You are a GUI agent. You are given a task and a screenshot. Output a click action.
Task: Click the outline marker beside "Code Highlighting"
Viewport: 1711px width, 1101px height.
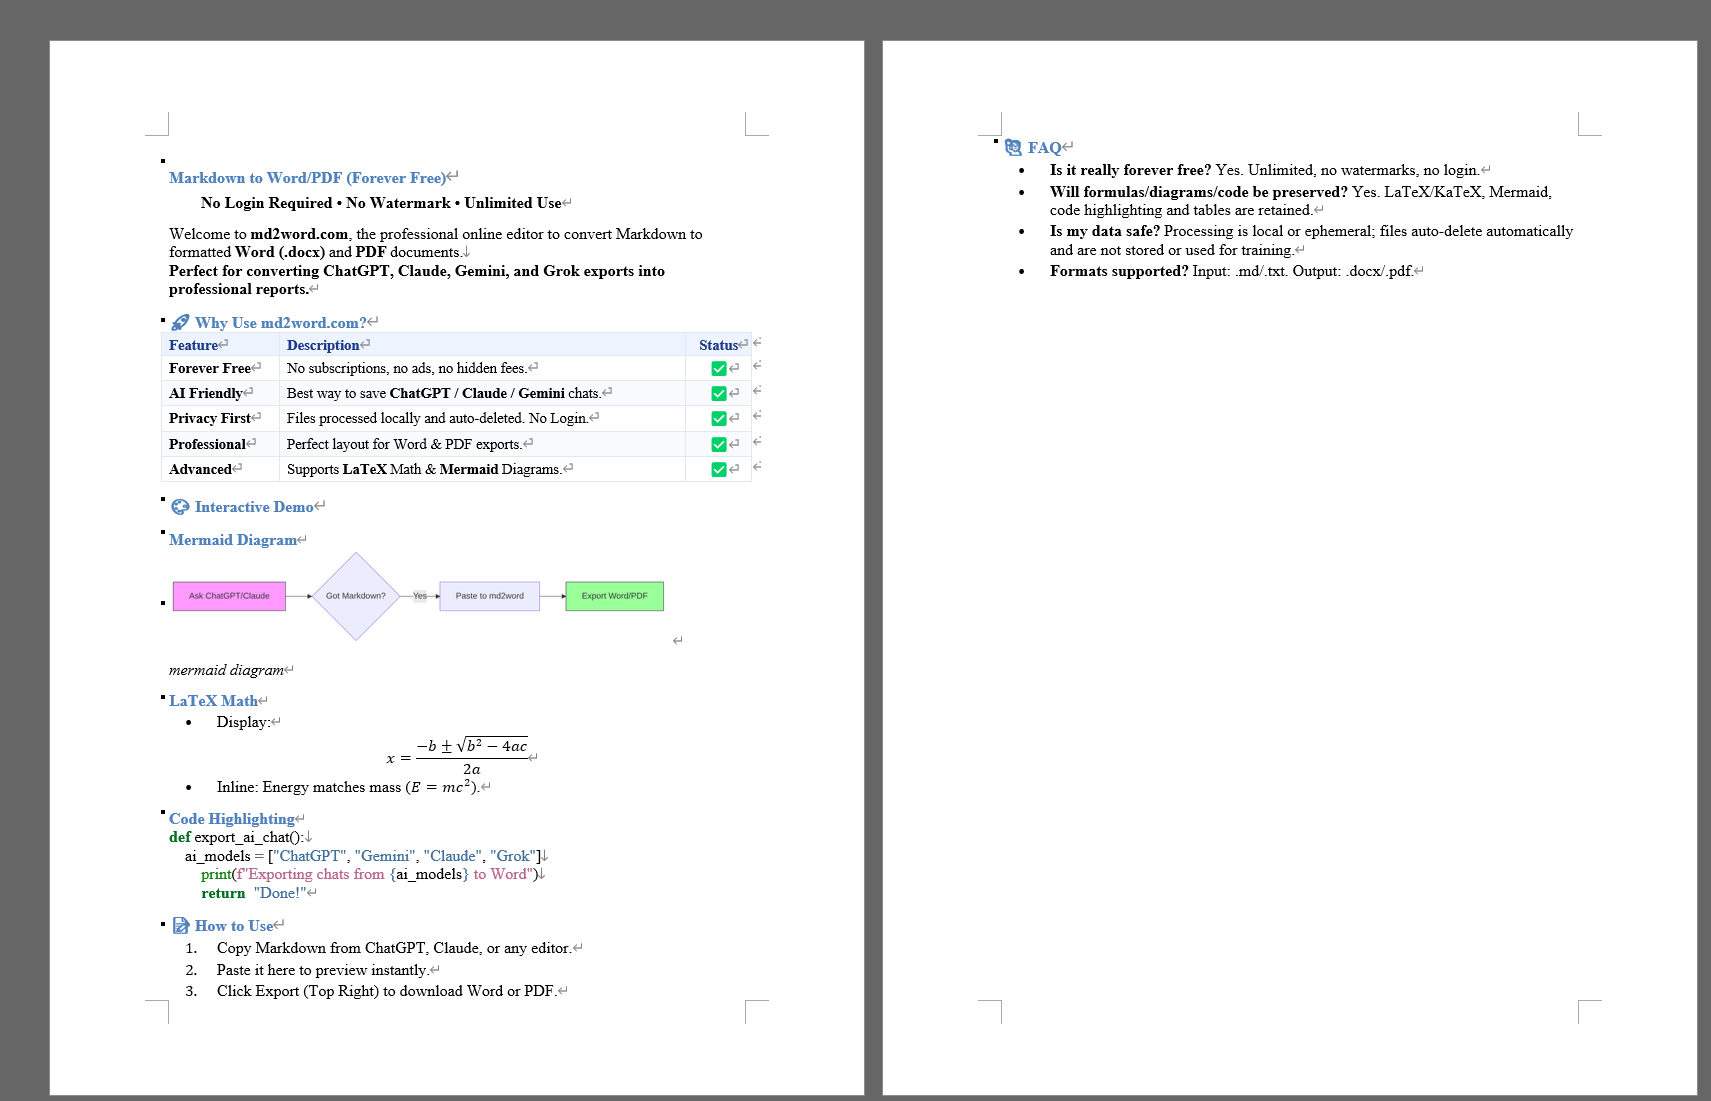[161, 812]
